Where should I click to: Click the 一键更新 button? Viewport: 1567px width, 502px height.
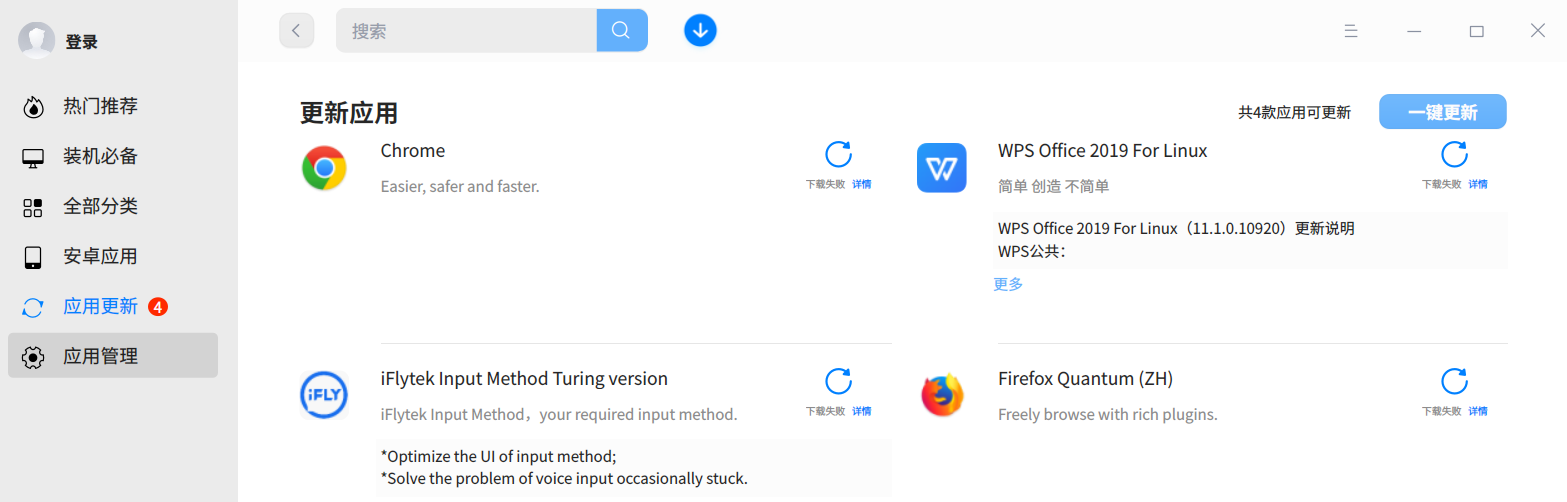1442,112
